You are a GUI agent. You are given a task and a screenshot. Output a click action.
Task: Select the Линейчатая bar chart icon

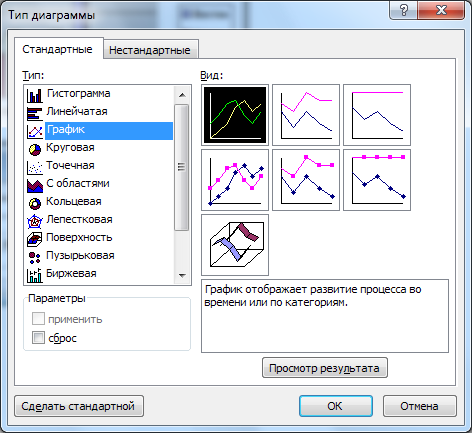coord(35,113)
